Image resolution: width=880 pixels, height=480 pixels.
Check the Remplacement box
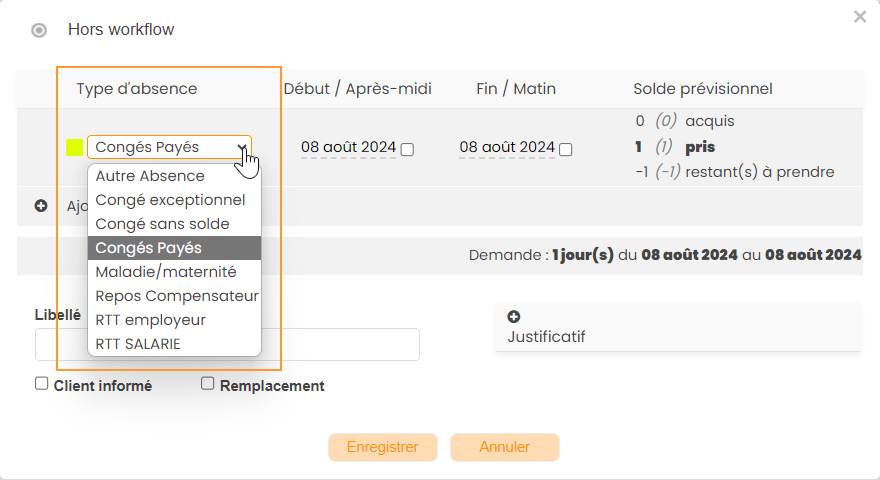pos(208,383)
